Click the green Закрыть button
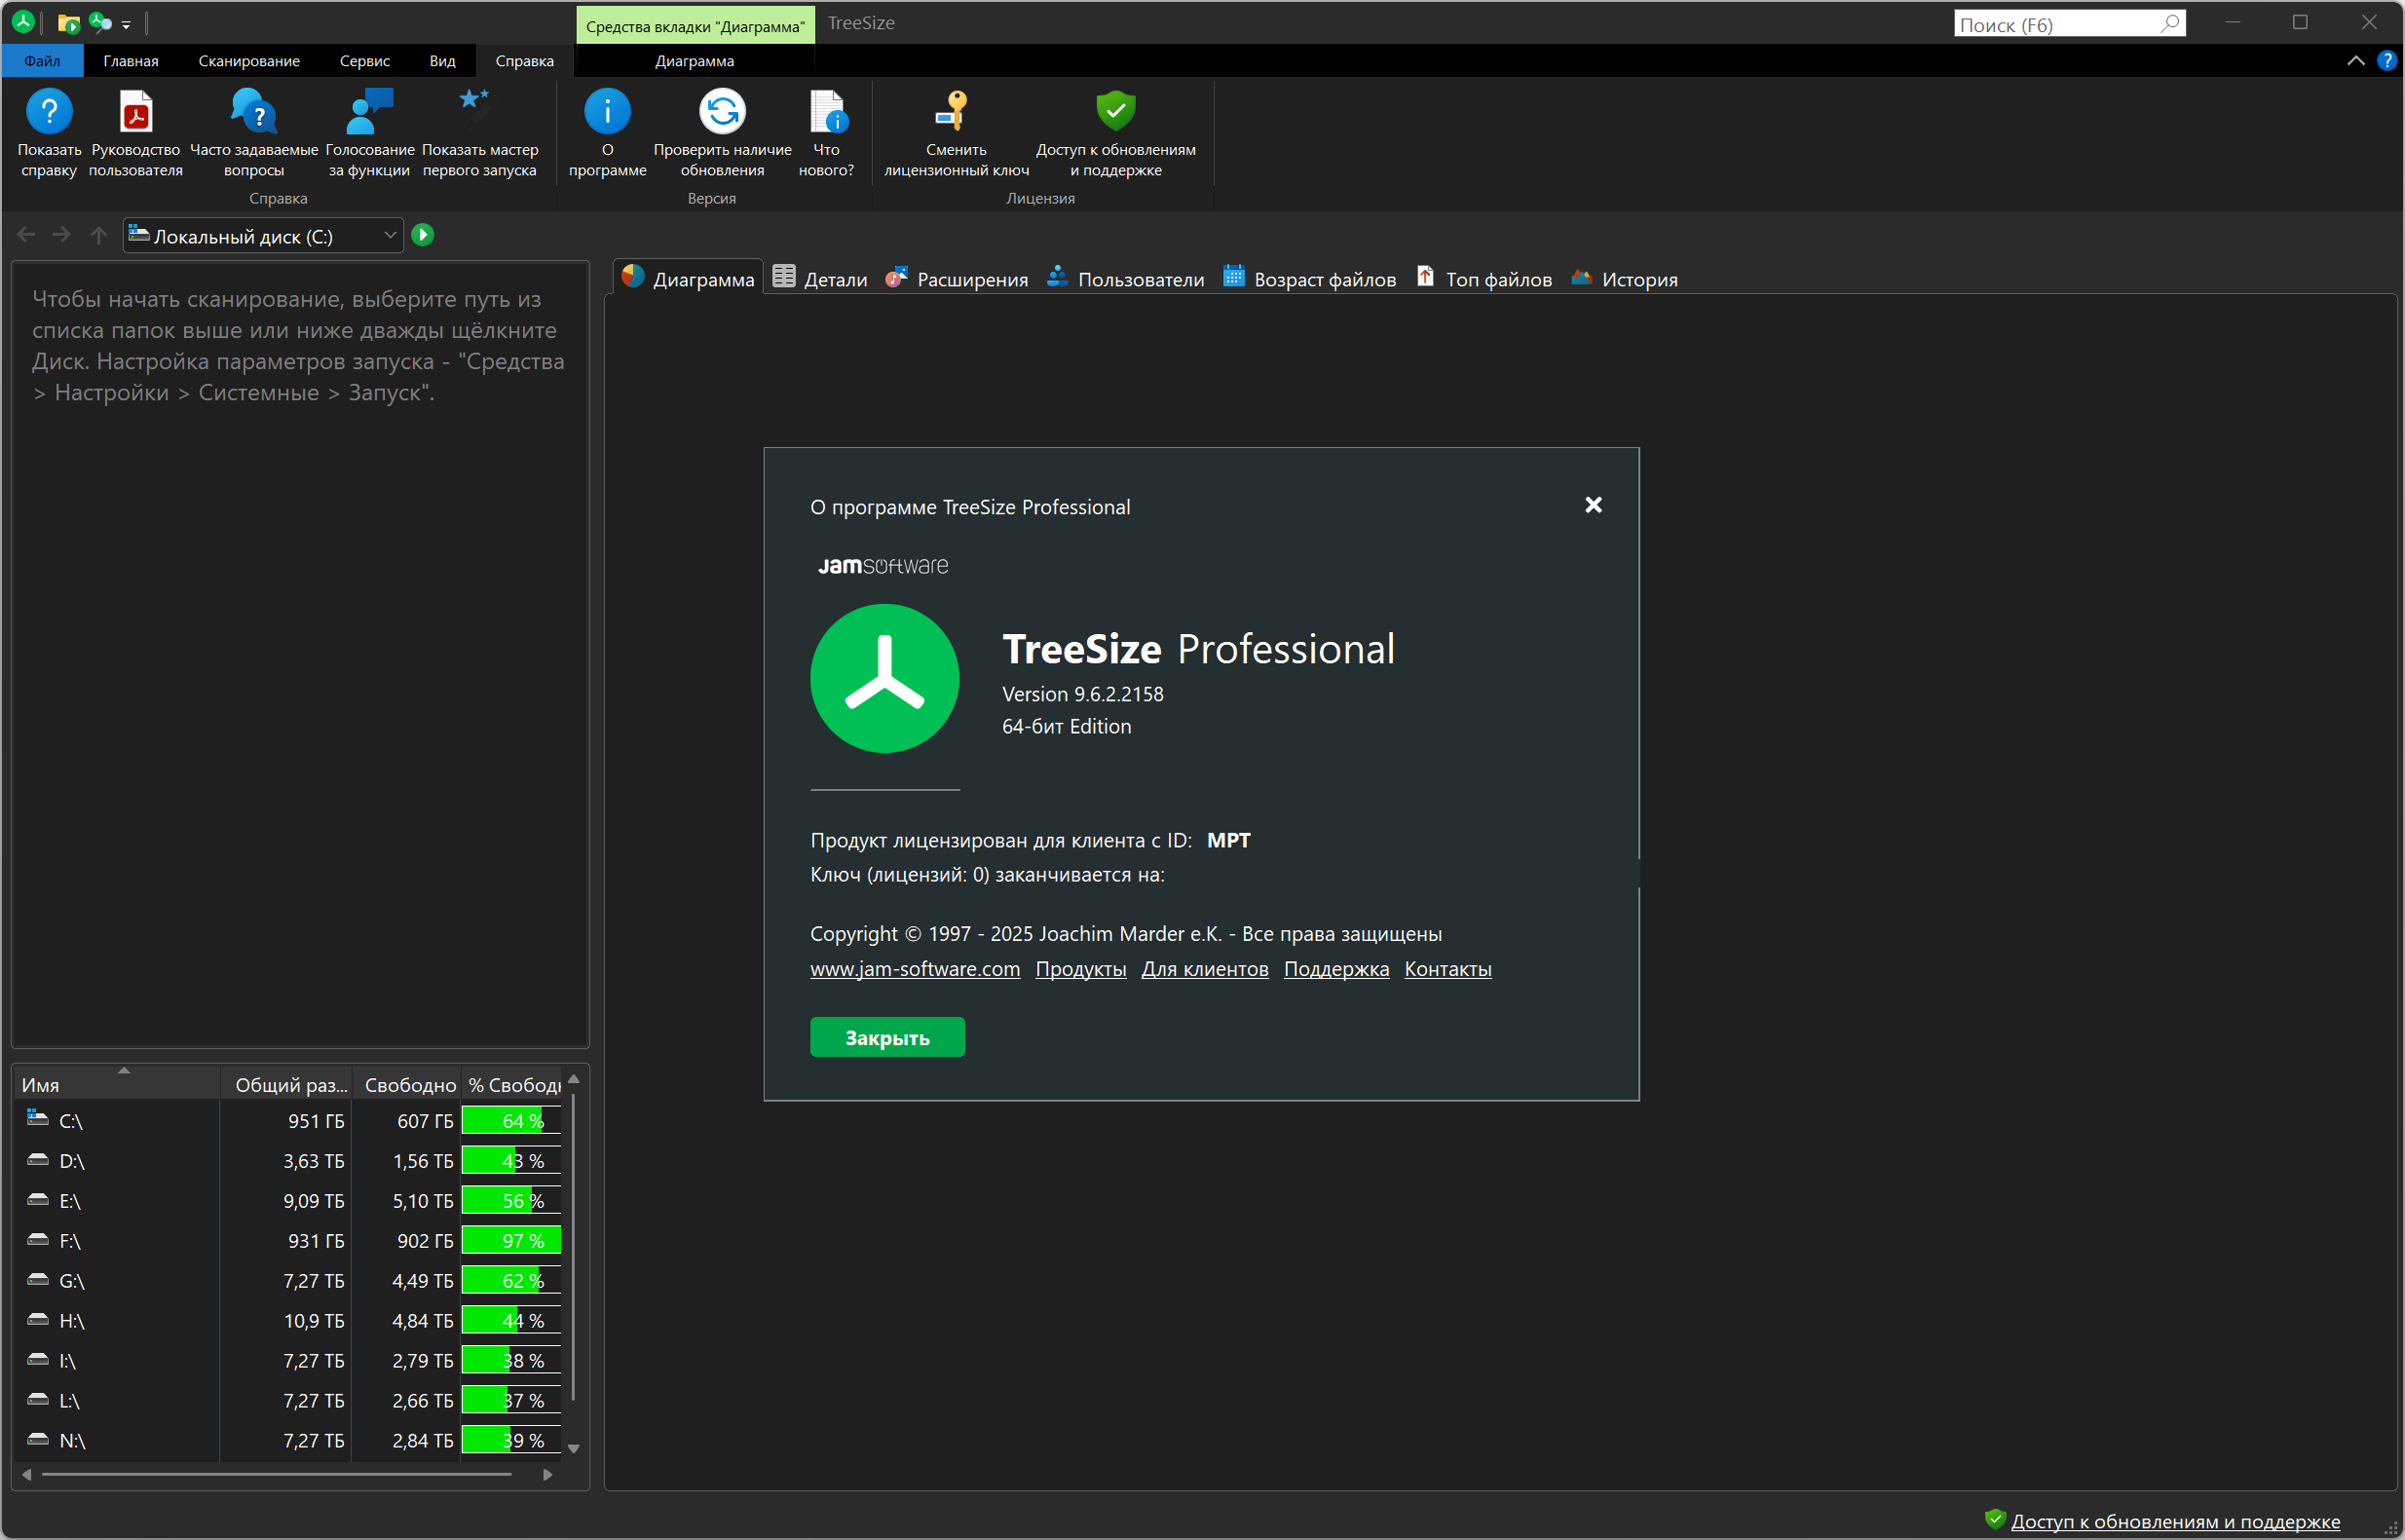This screenshot has width=2405, height=1540. [x=887, y=1037]
